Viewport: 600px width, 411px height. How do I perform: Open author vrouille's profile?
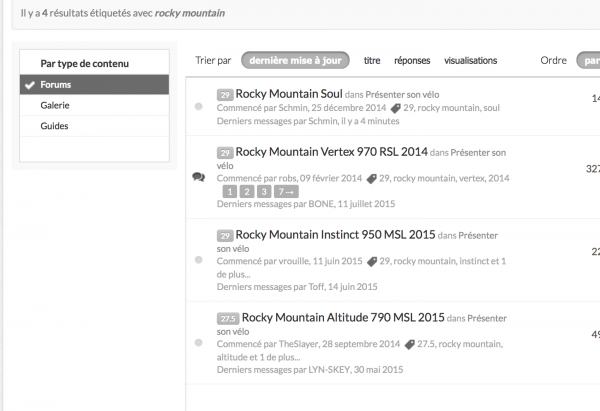(x=294, y=261)
